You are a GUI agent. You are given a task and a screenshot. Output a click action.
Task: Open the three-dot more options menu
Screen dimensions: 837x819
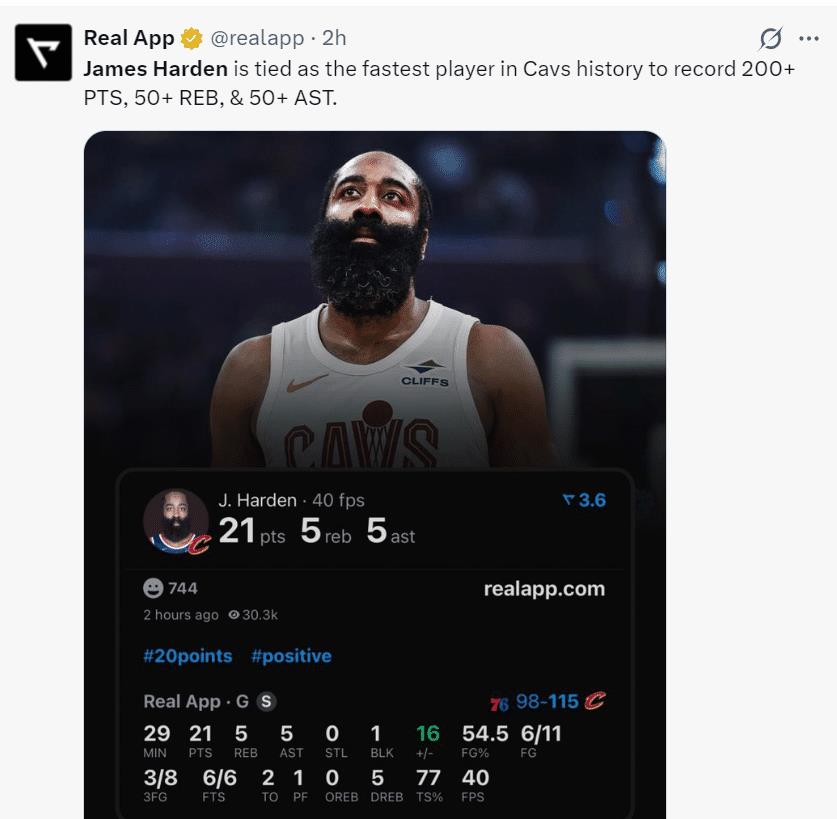pyautogui.click(x=808, y=39)
